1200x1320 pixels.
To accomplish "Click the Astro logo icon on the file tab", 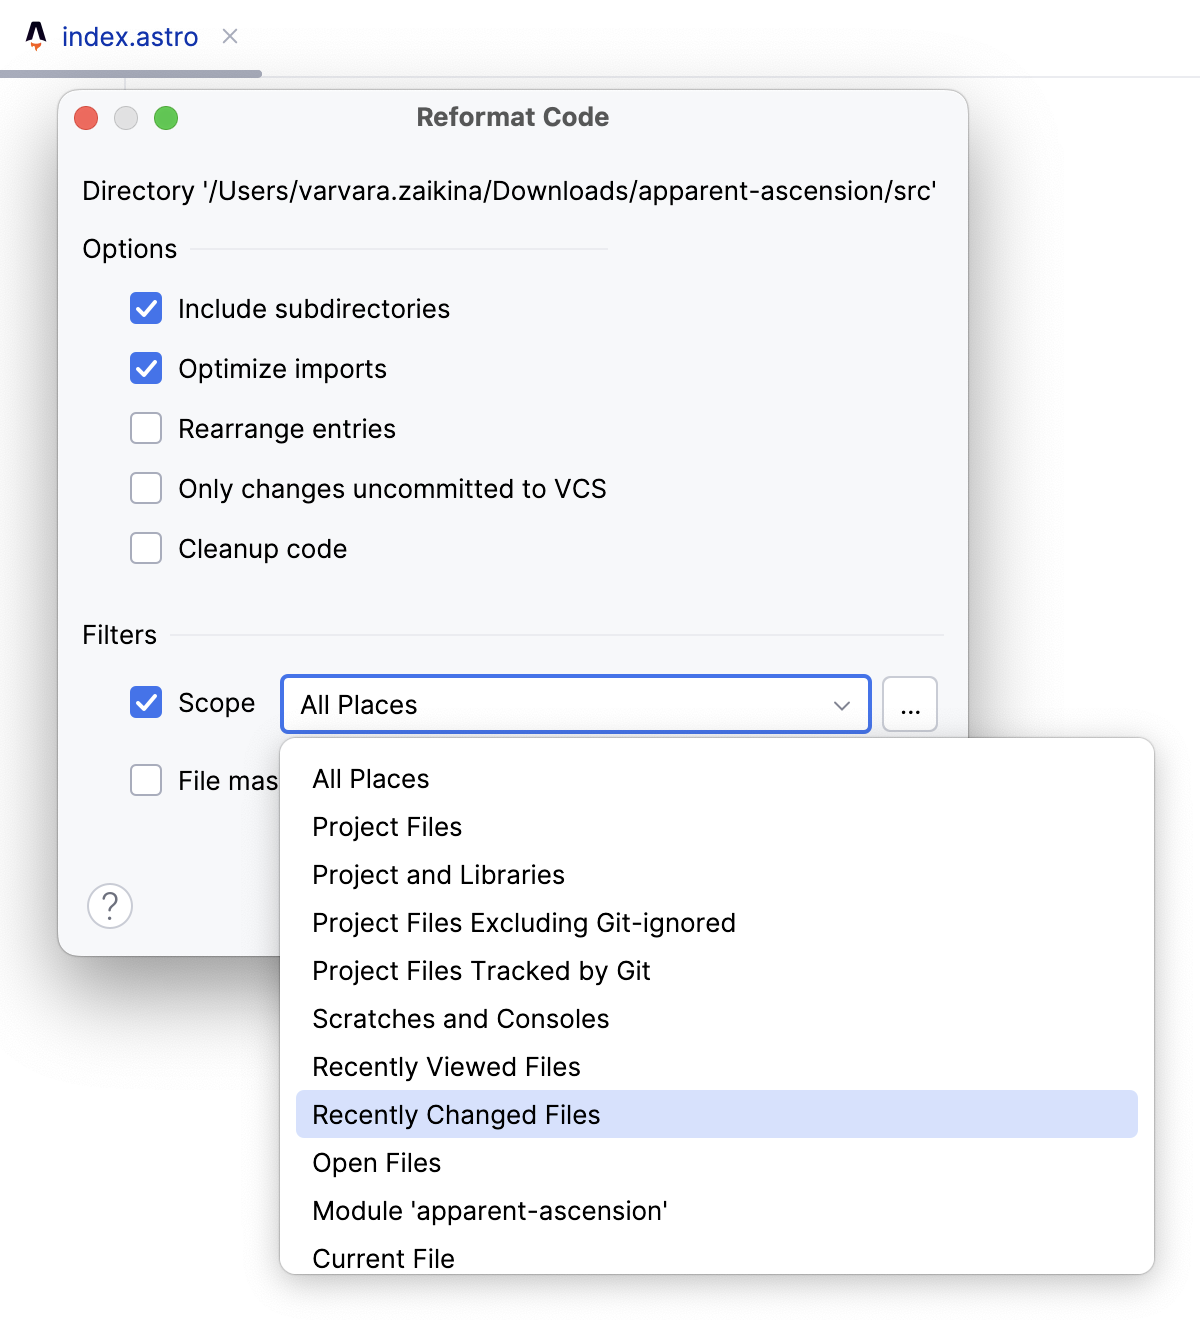I will 37,36.
